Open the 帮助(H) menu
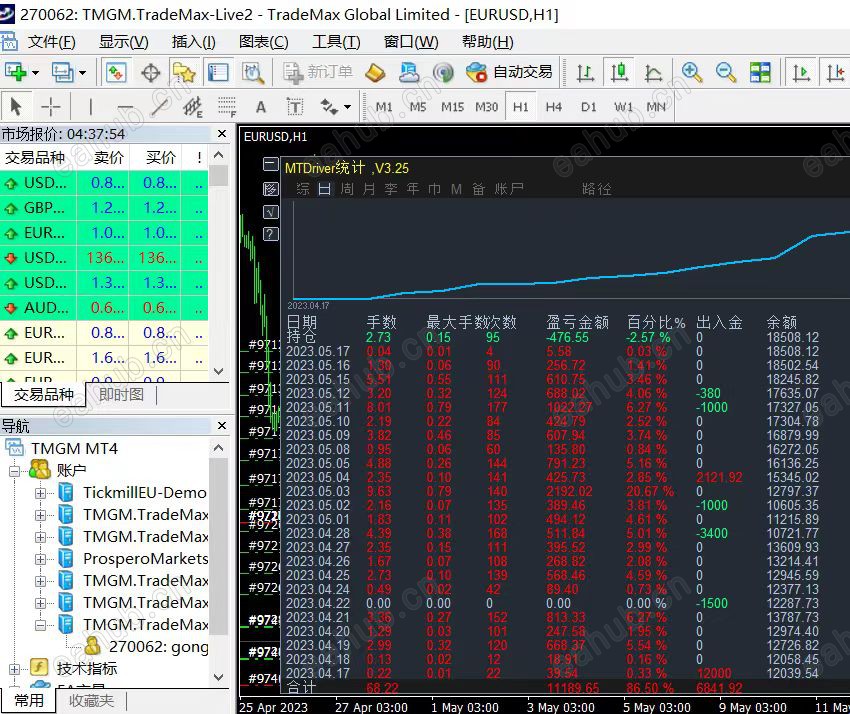 [x=487, y=42]
